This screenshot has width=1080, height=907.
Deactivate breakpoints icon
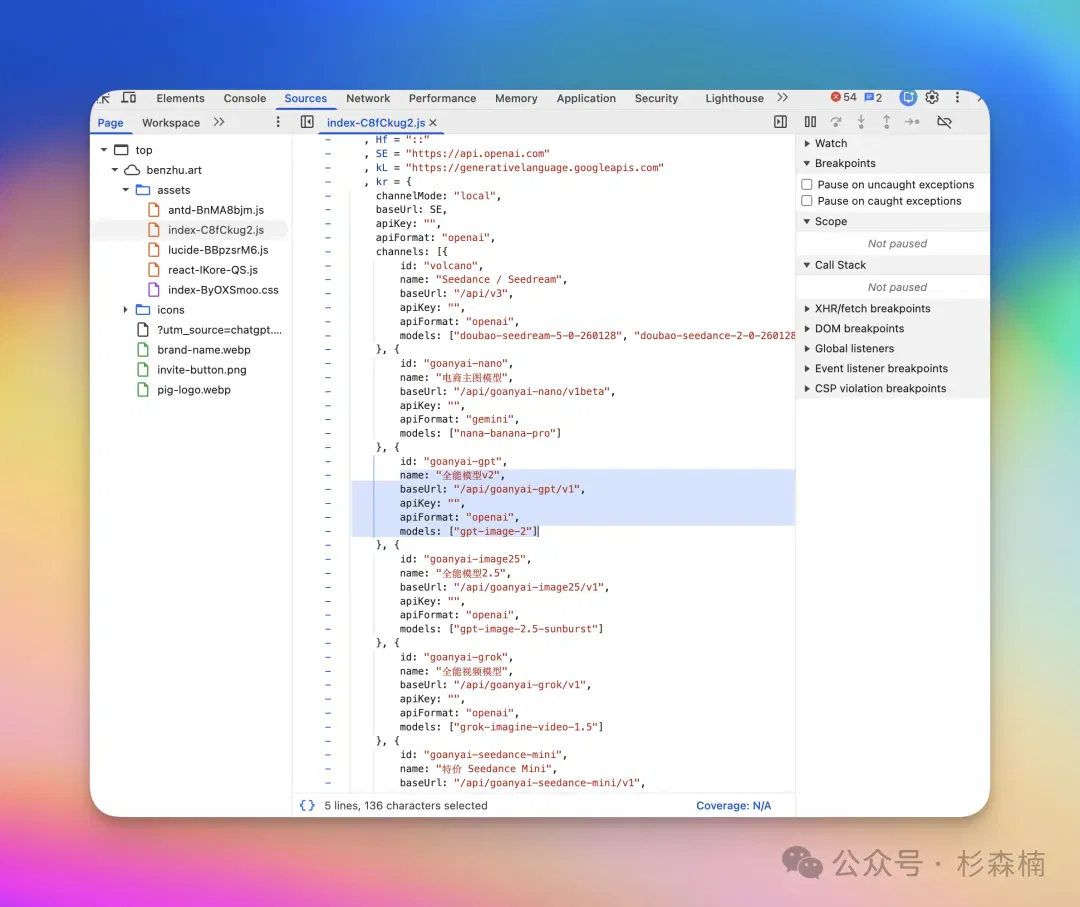pos(944,122)
